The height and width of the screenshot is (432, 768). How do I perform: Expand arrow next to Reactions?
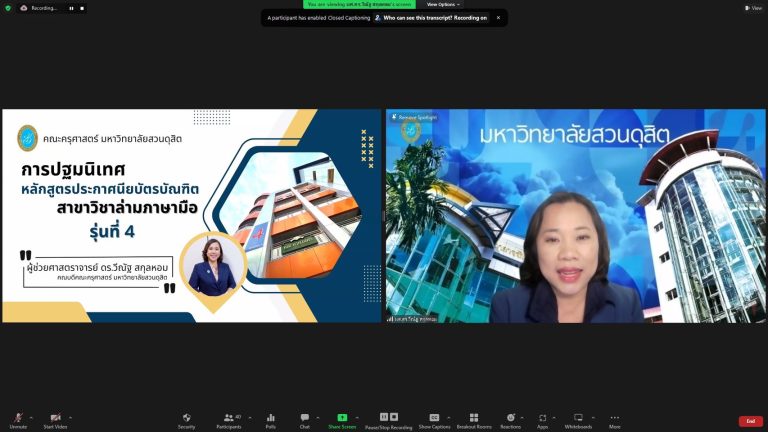click(x=522, y=418)
